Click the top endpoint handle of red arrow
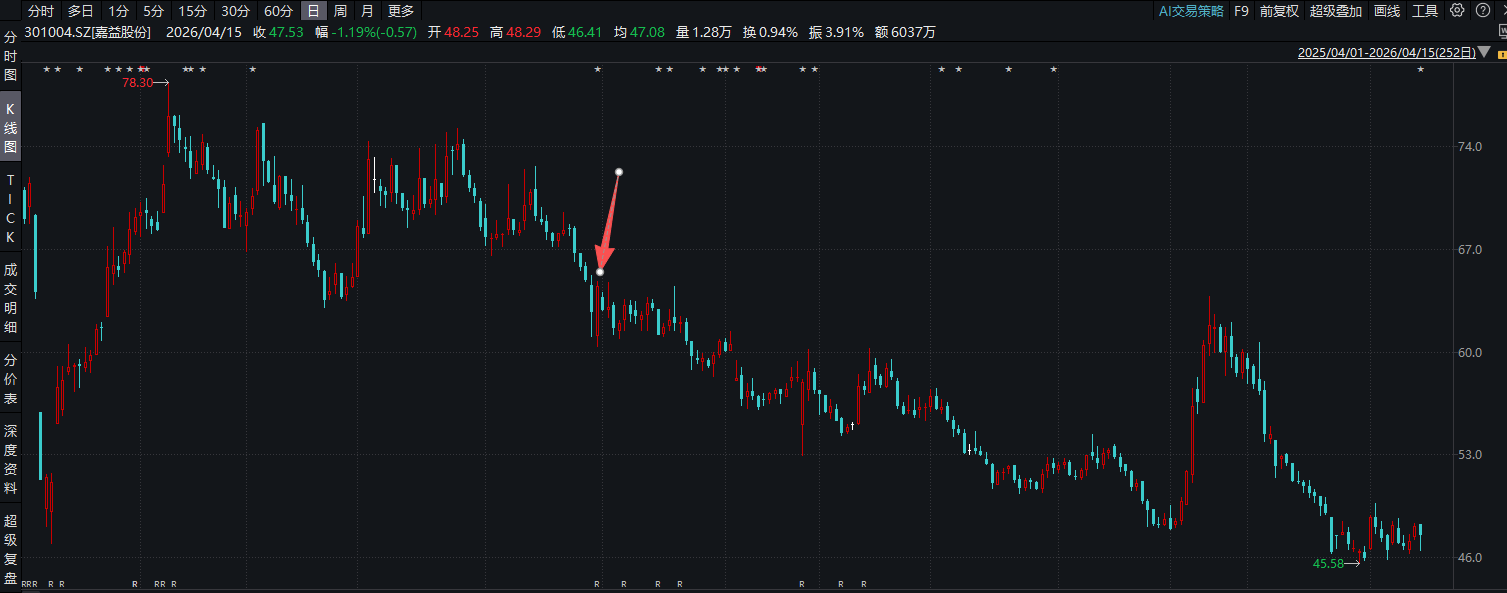The image size is (1507, 593). click(619, 172)
